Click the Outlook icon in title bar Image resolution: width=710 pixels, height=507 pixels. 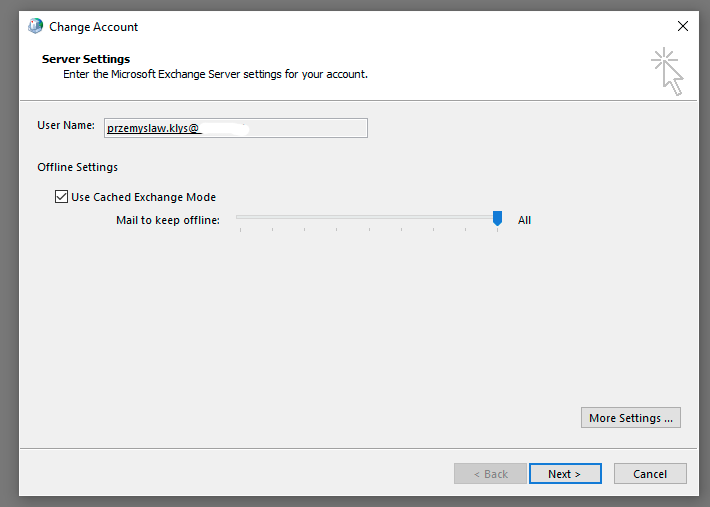pos(36,26)
